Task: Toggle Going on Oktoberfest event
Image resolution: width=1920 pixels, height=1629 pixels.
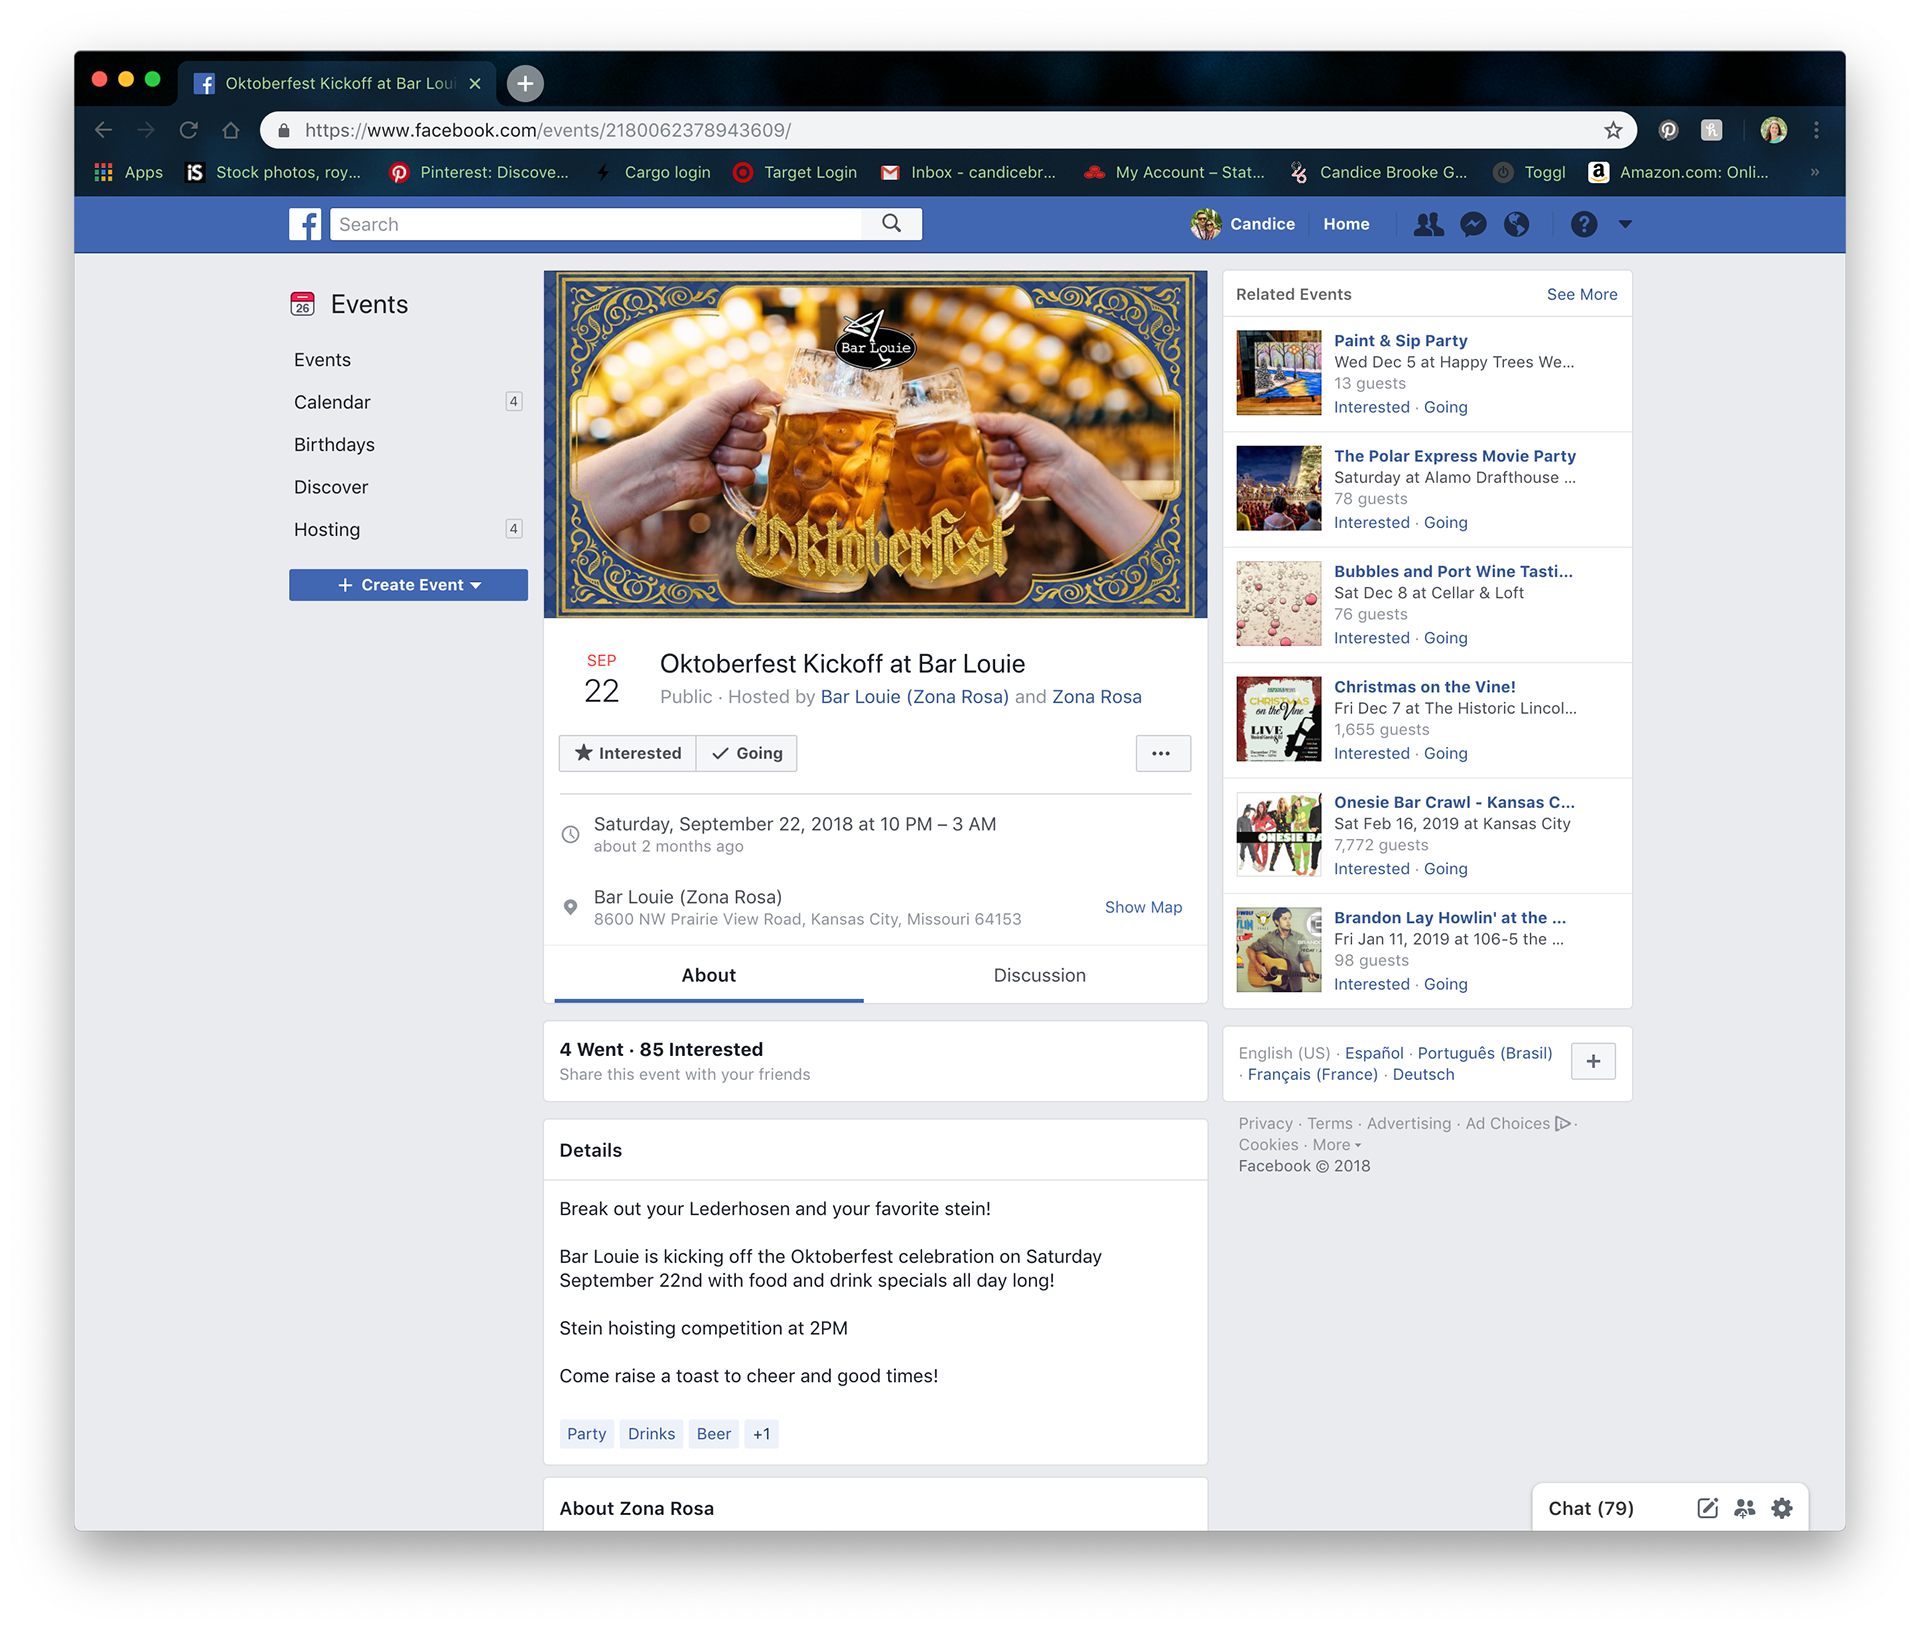Action: coord(747,753)
